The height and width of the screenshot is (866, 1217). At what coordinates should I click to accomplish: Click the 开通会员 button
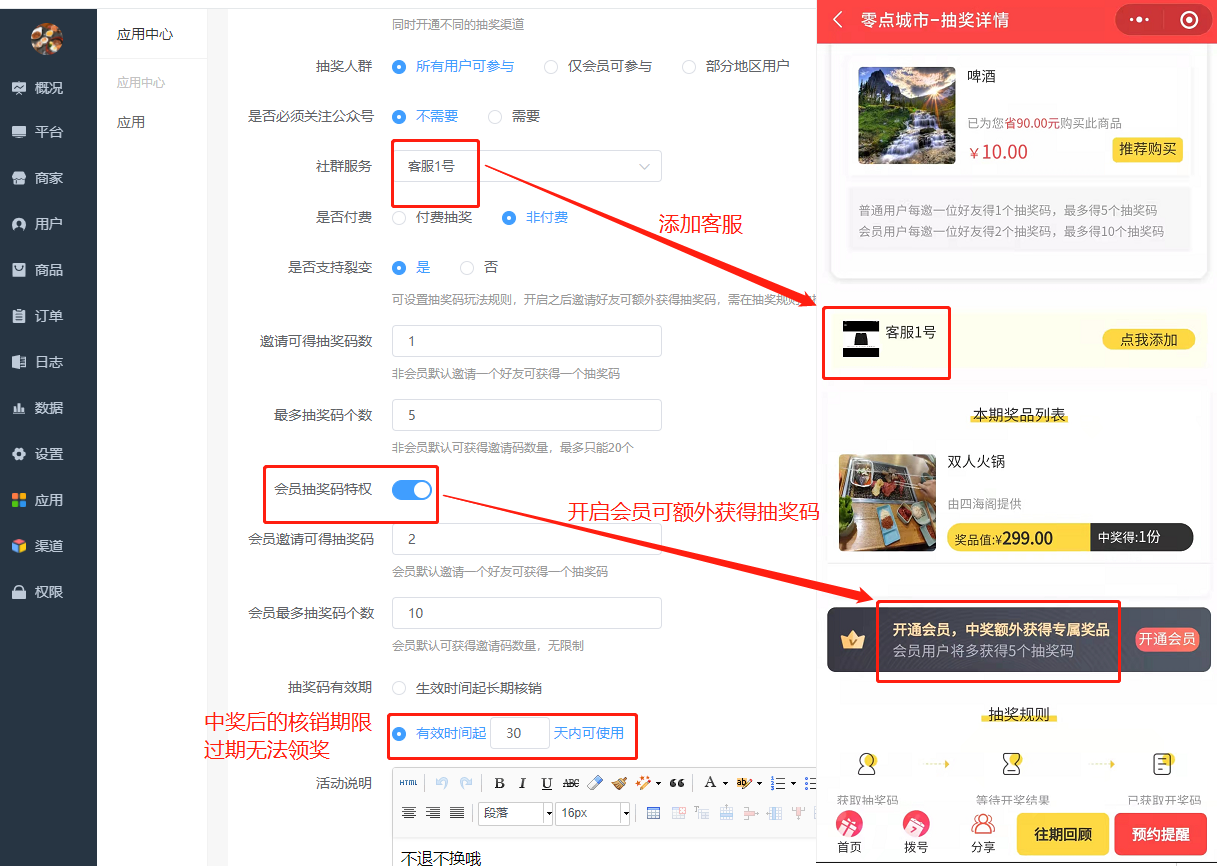tap(1166, 640)
